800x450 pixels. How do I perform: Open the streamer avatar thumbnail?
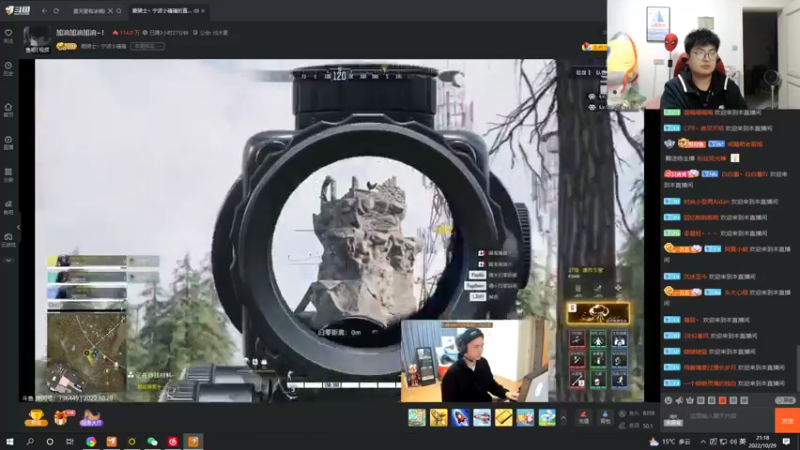pos(37,40)
